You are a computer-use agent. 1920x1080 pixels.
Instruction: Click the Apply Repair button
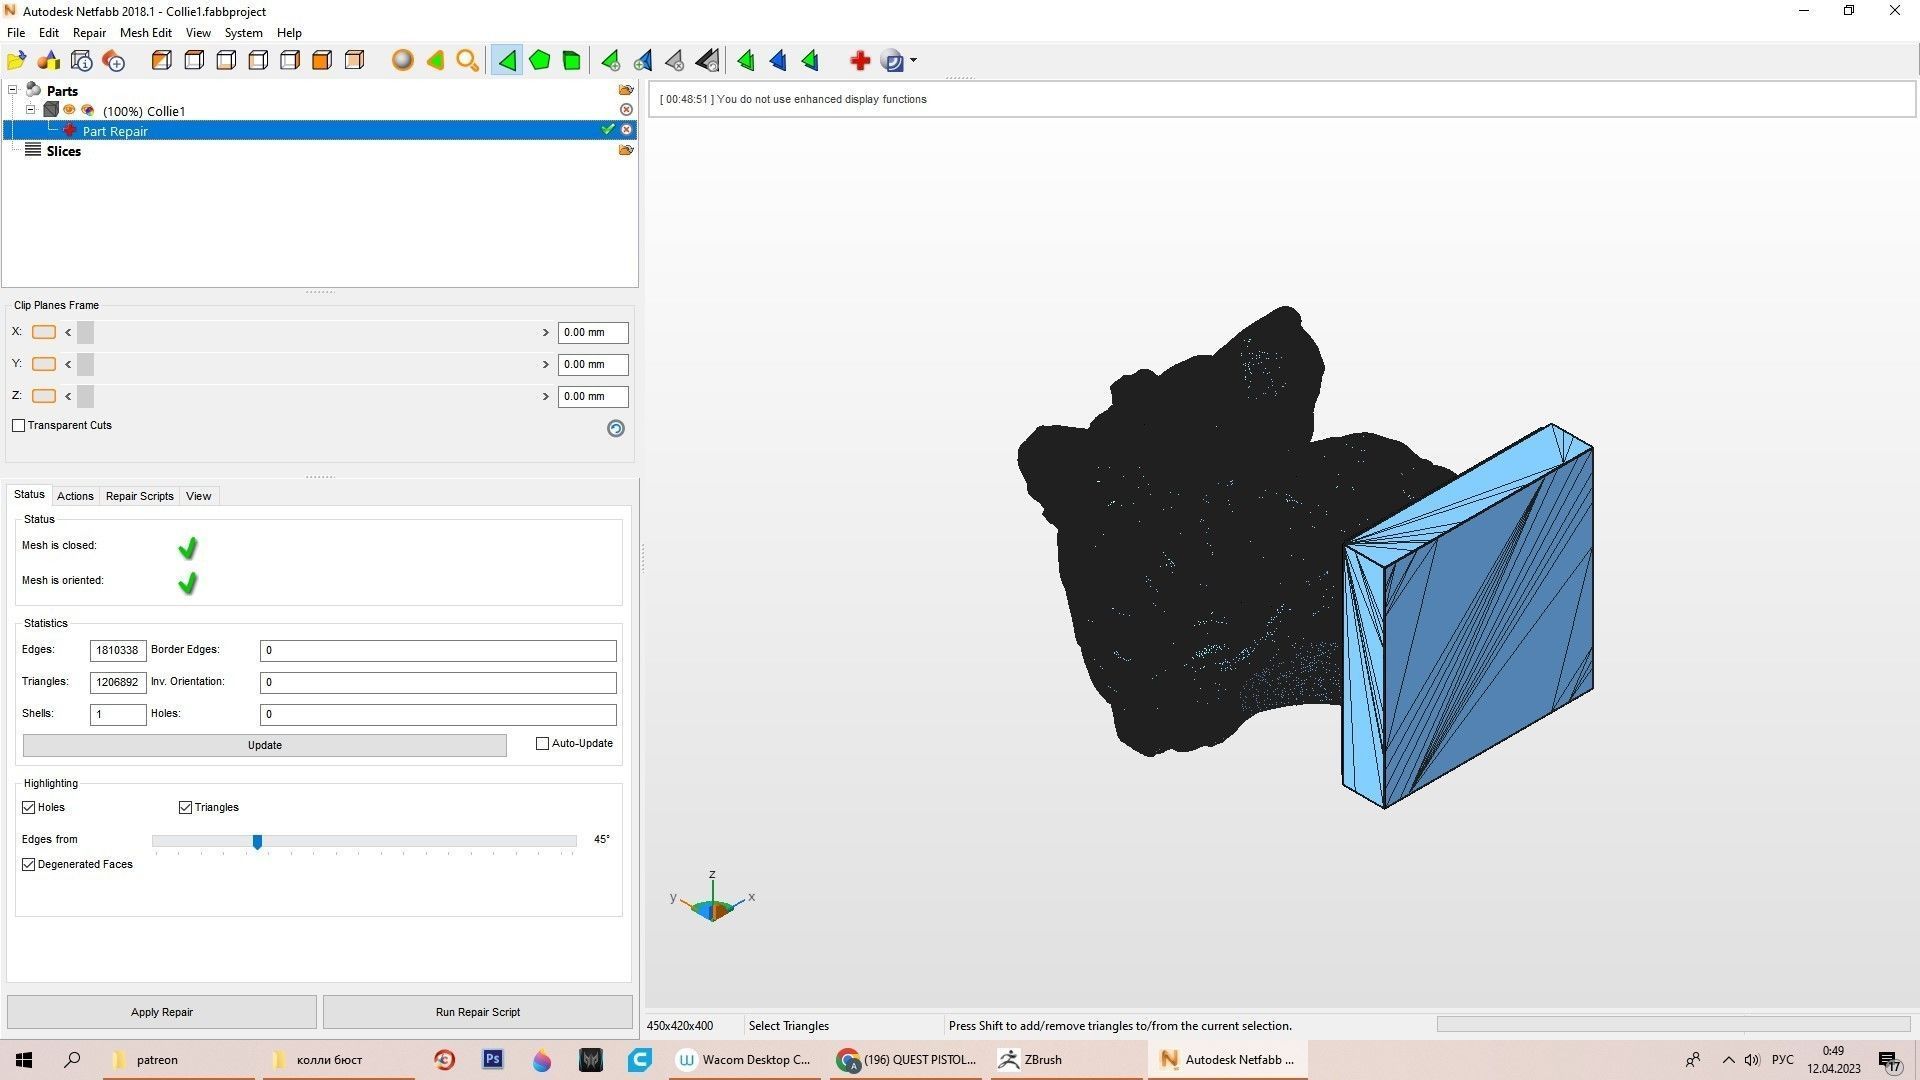coord(162,1012)
